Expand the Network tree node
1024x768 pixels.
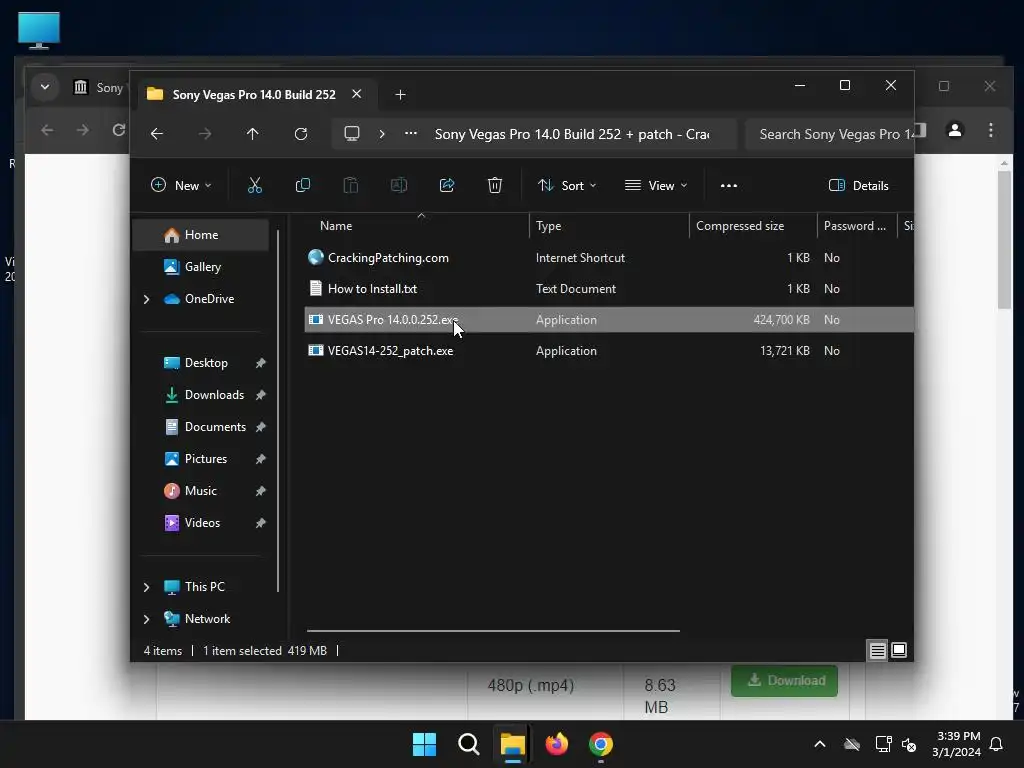pos(146,619)
